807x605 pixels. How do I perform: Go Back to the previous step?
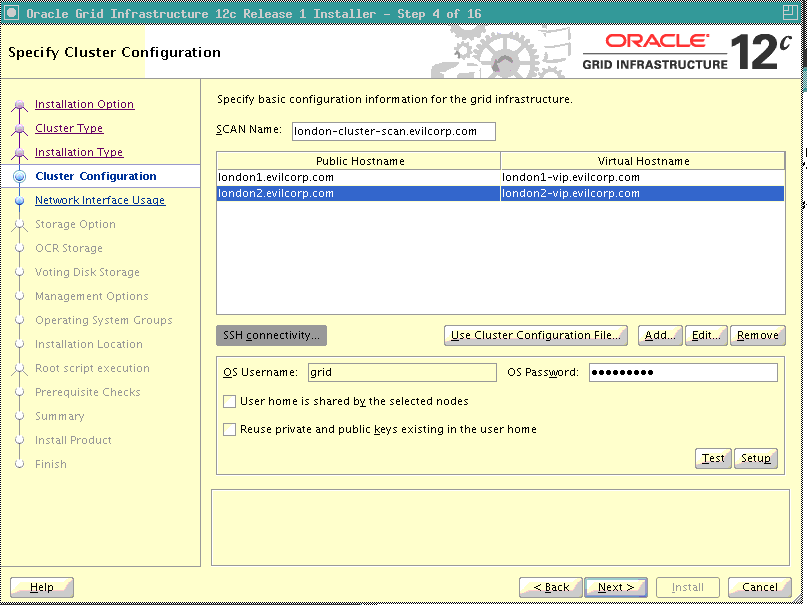[x=551, y=588]
